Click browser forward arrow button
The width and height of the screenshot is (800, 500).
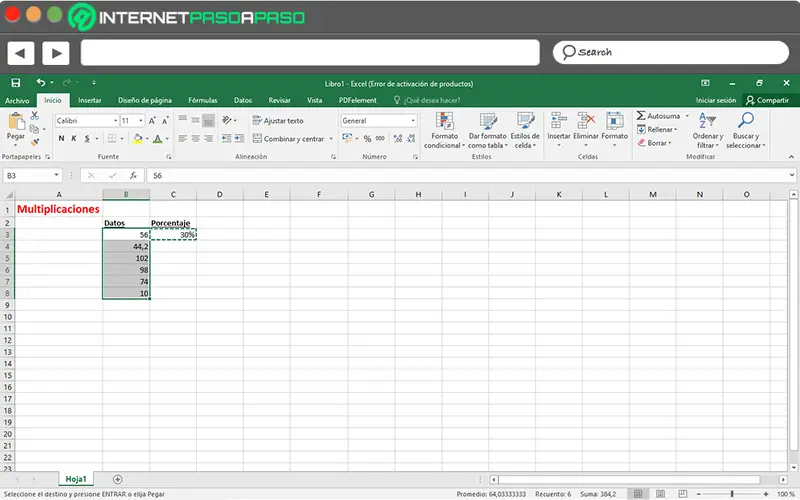[x=56, y=53]
